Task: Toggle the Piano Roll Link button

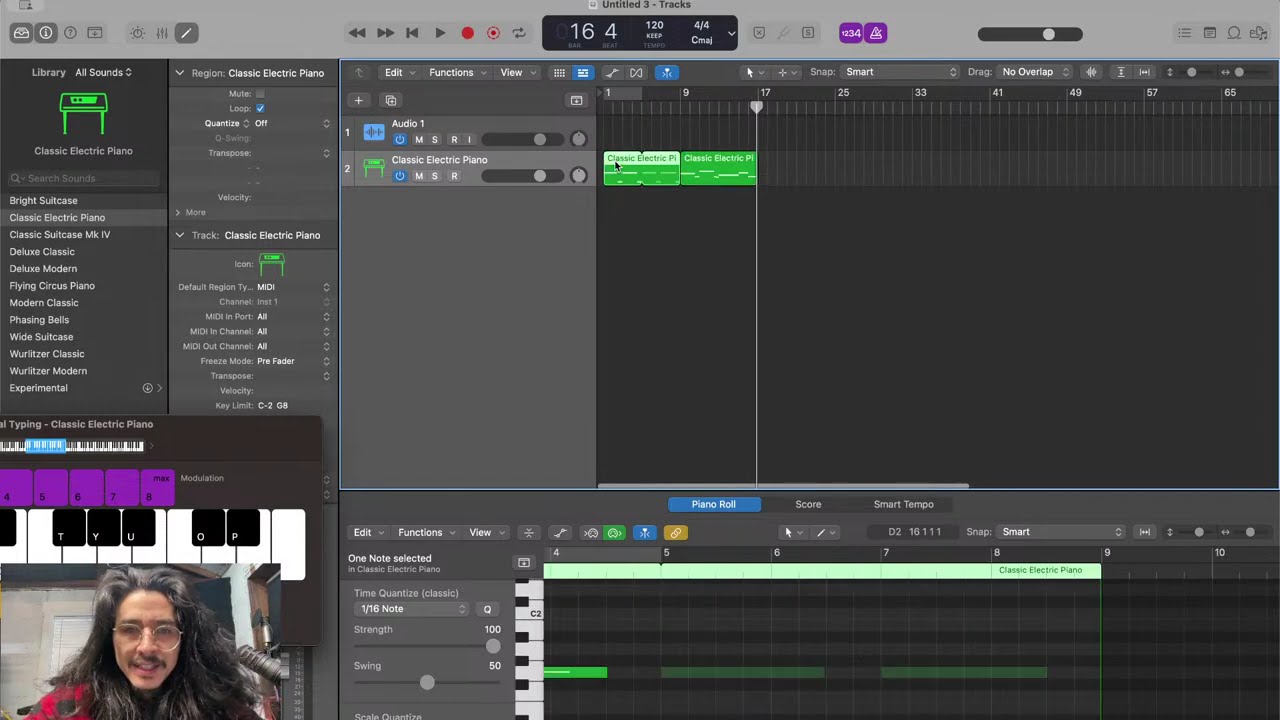Action: click(676, 532)
